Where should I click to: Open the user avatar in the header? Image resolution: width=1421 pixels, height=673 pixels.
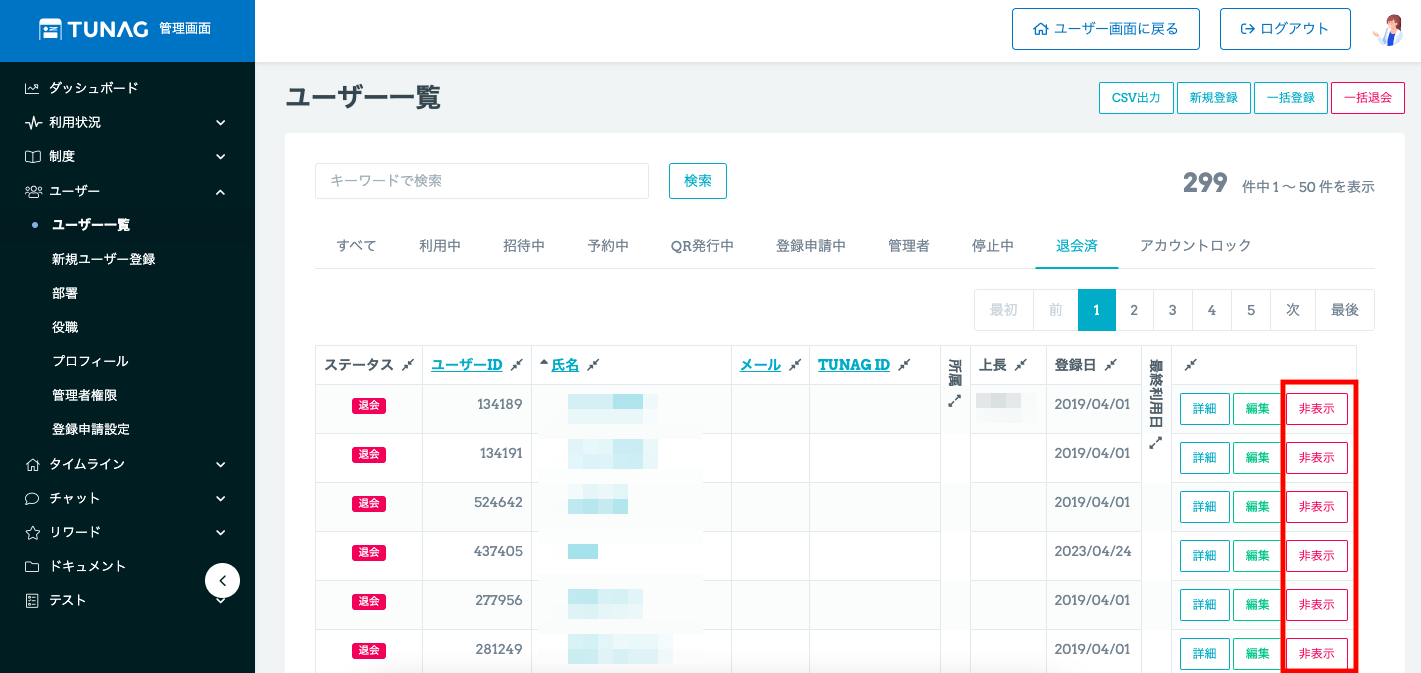(1388, 29)
